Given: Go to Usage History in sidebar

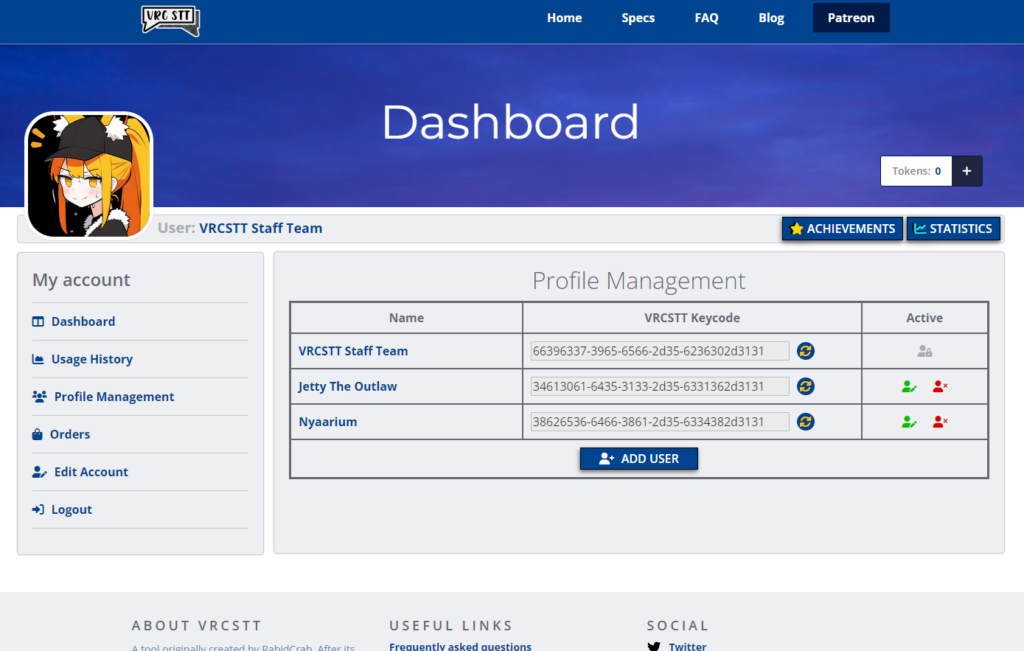Looking at the screenshot, I should click(x=91, y=359).
